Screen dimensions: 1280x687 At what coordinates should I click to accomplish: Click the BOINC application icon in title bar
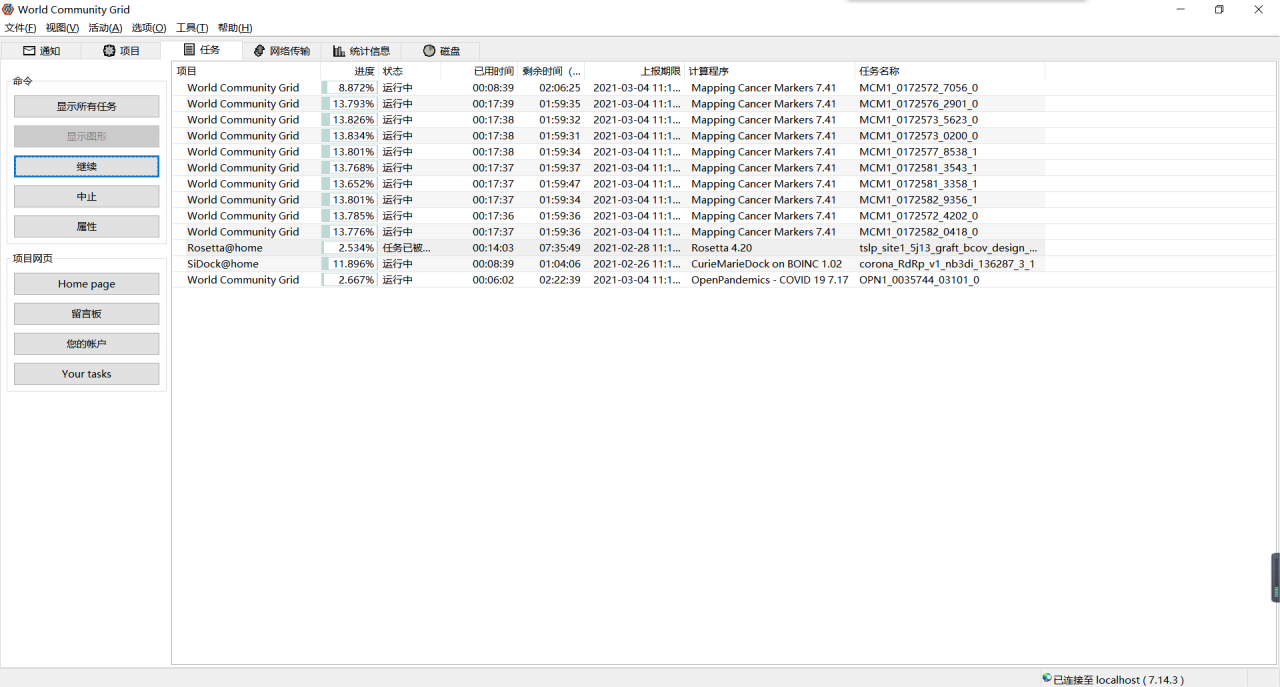click(8, 9)
